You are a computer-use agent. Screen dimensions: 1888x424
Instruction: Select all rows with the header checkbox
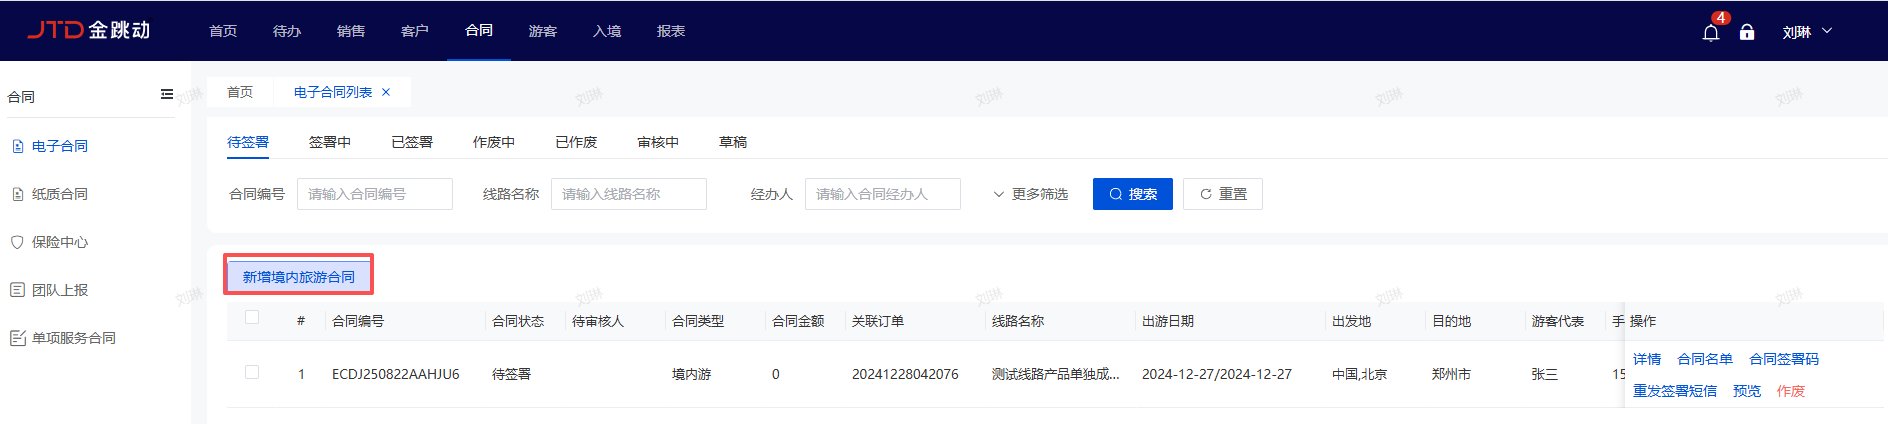pos(252,318)
